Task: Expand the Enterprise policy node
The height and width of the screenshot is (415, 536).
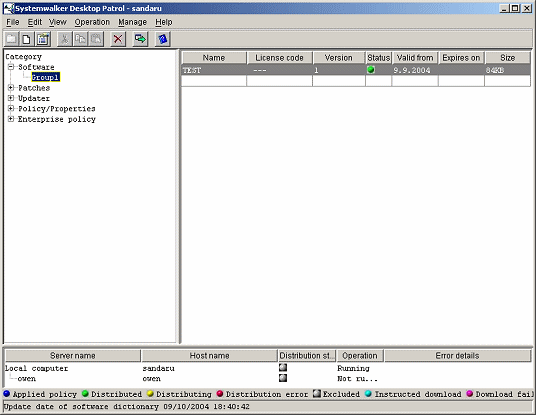Action: 11,119
